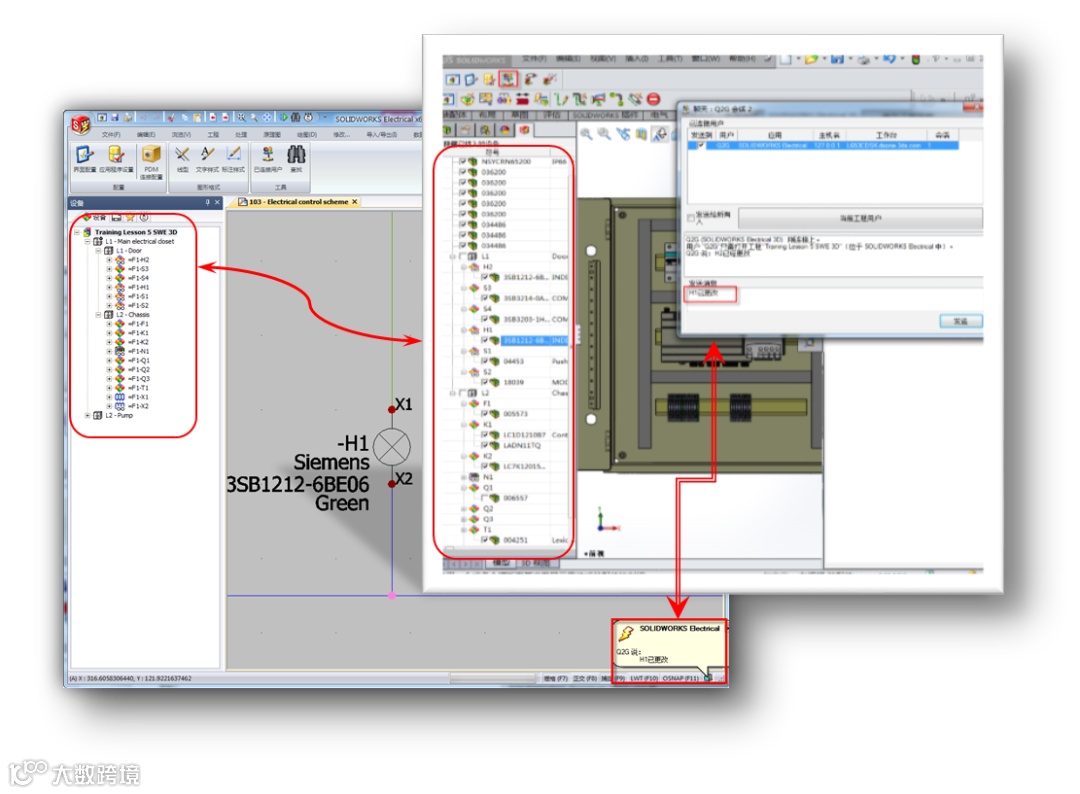Screen dimensions: 1080x794
Task: Click the traffic light rebuild icon in the SOLIDWORKS title toolbar
Action: point(915,59)
